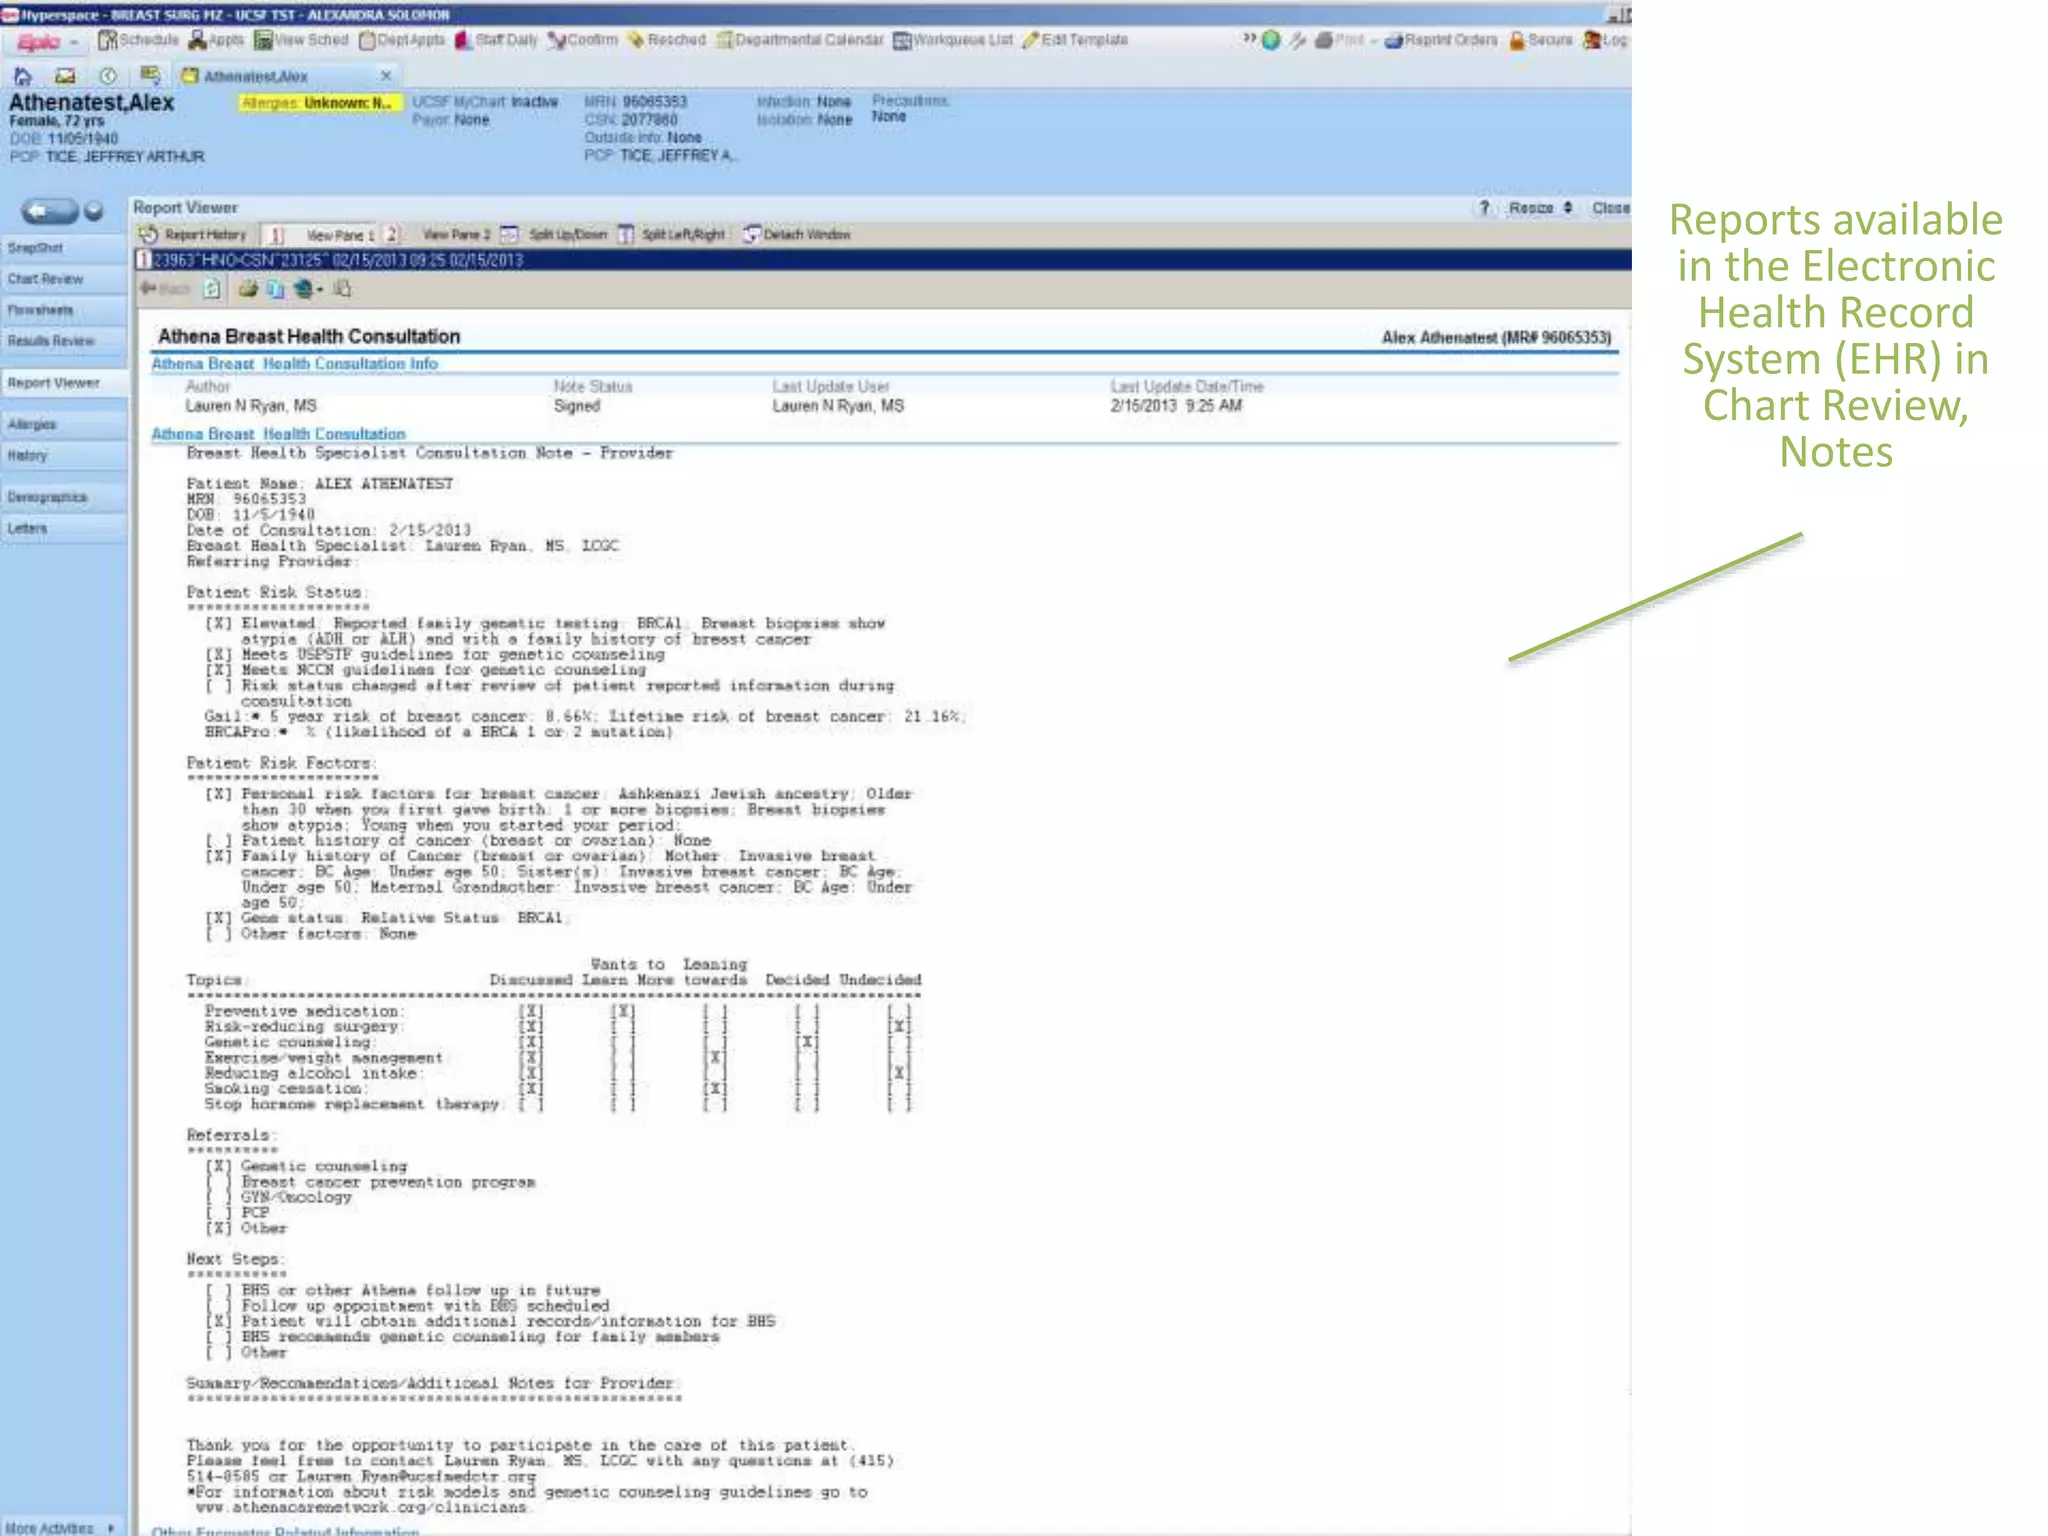Viewport: 2048px width, 1536px height.
Task: Click the Home workspace icon
Action: (22, 76)
